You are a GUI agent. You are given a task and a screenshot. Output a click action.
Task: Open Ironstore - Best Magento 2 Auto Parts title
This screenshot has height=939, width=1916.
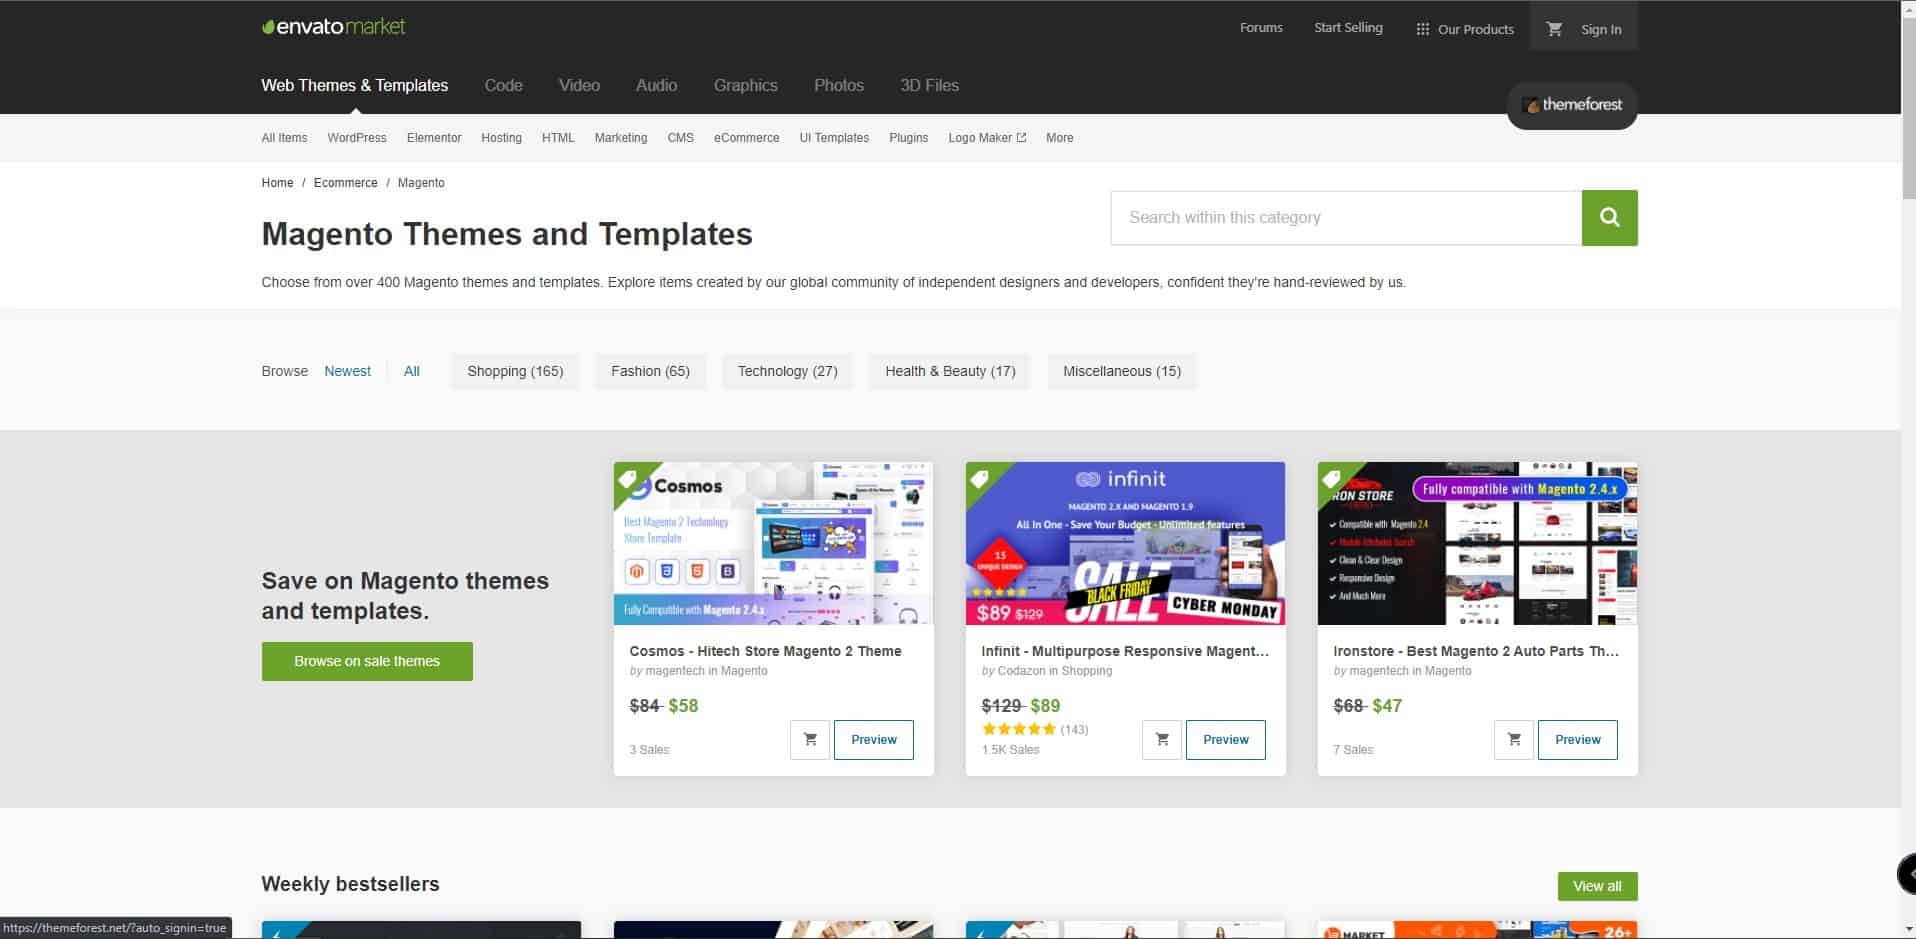pyautogui.click(x=1476, y=651)
